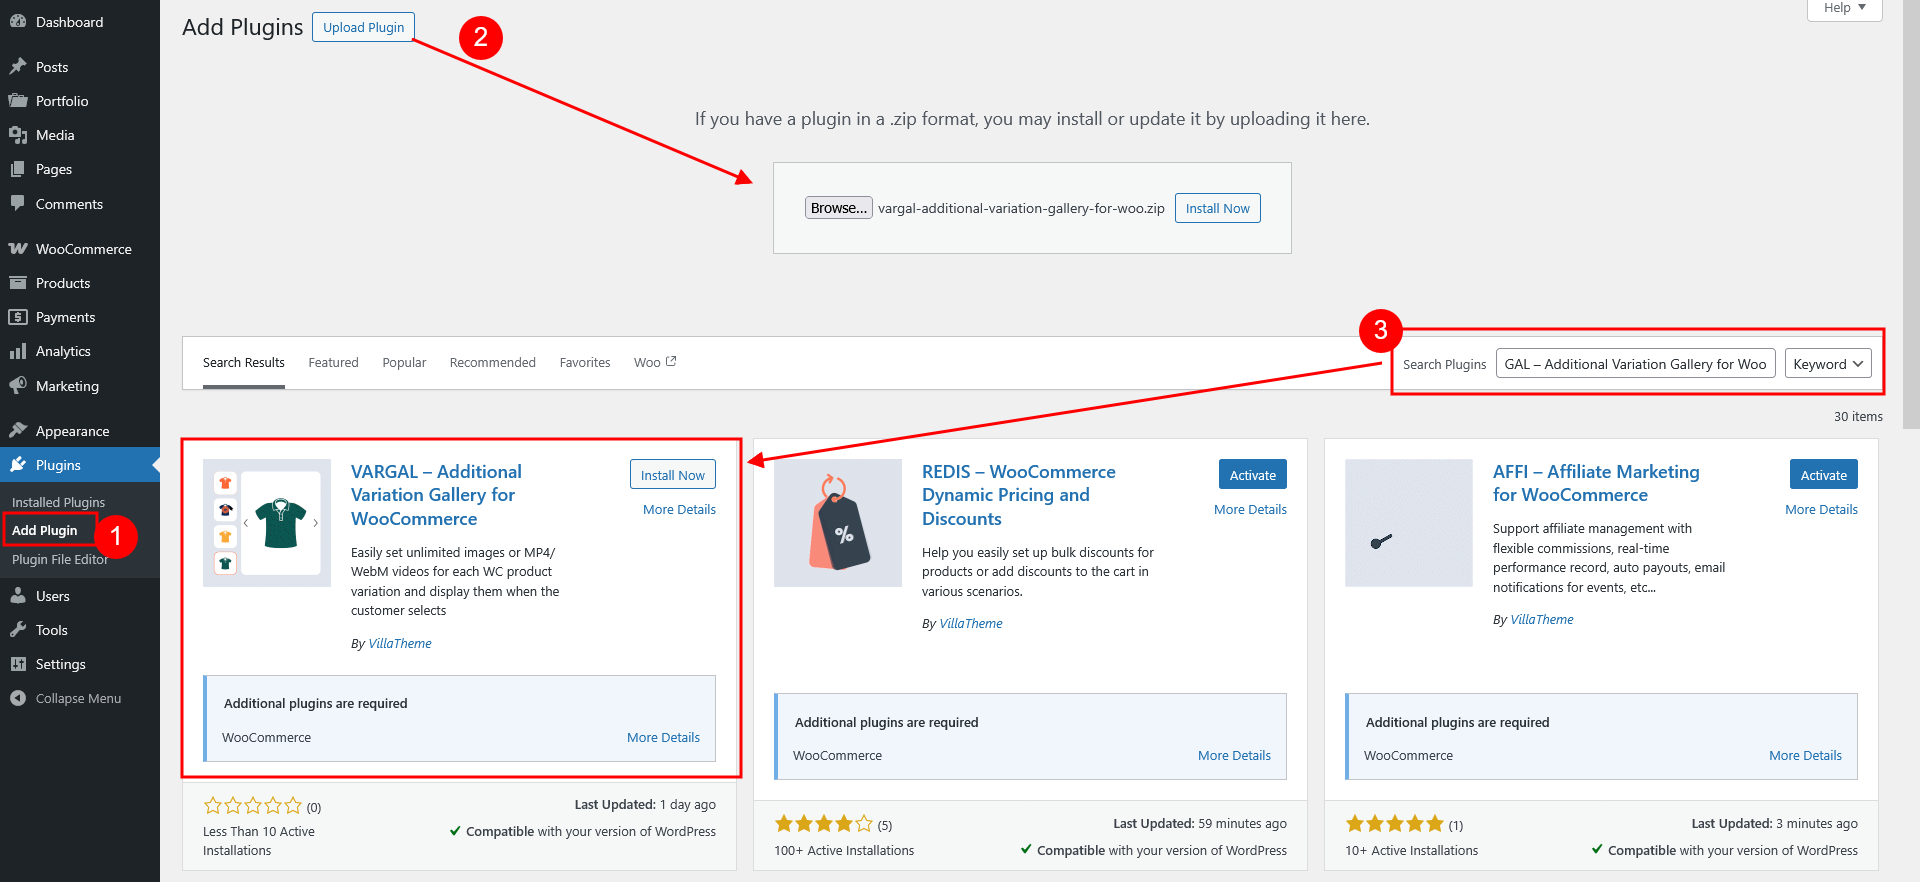The image size is (1920, 882).
Task: Click the Appearance brush icon
Action: [18, 431]
